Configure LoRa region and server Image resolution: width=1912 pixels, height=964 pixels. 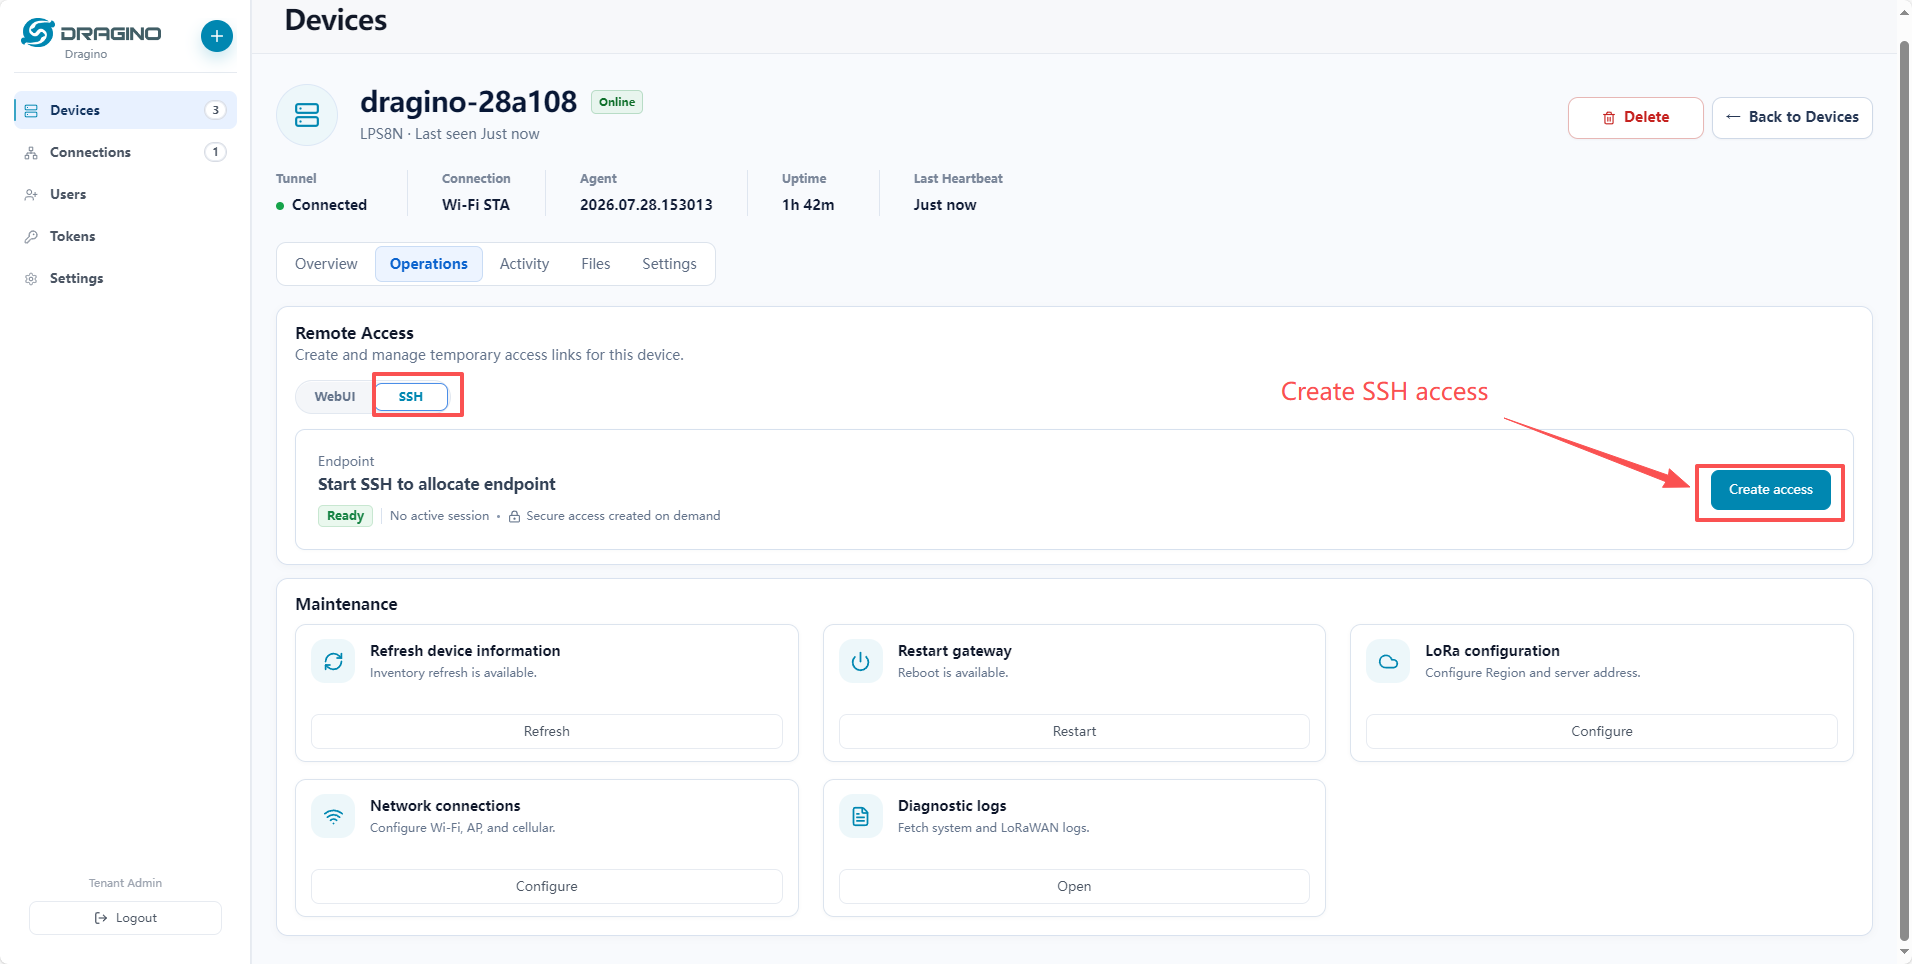[1601, 732]
